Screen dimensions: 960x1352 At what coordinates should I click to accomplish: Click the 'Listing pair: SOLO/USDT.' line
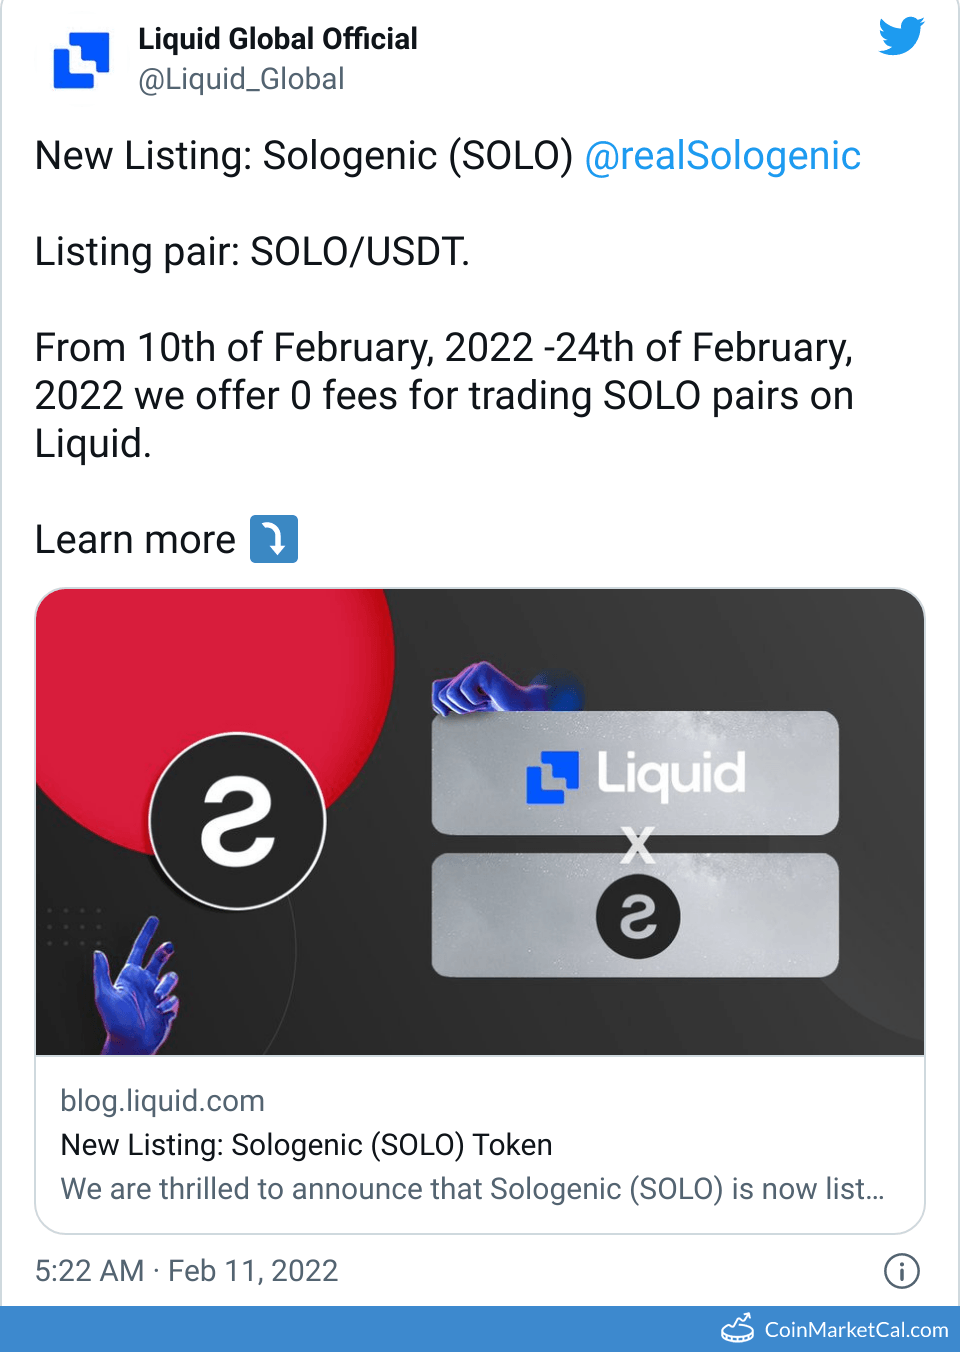252,252
